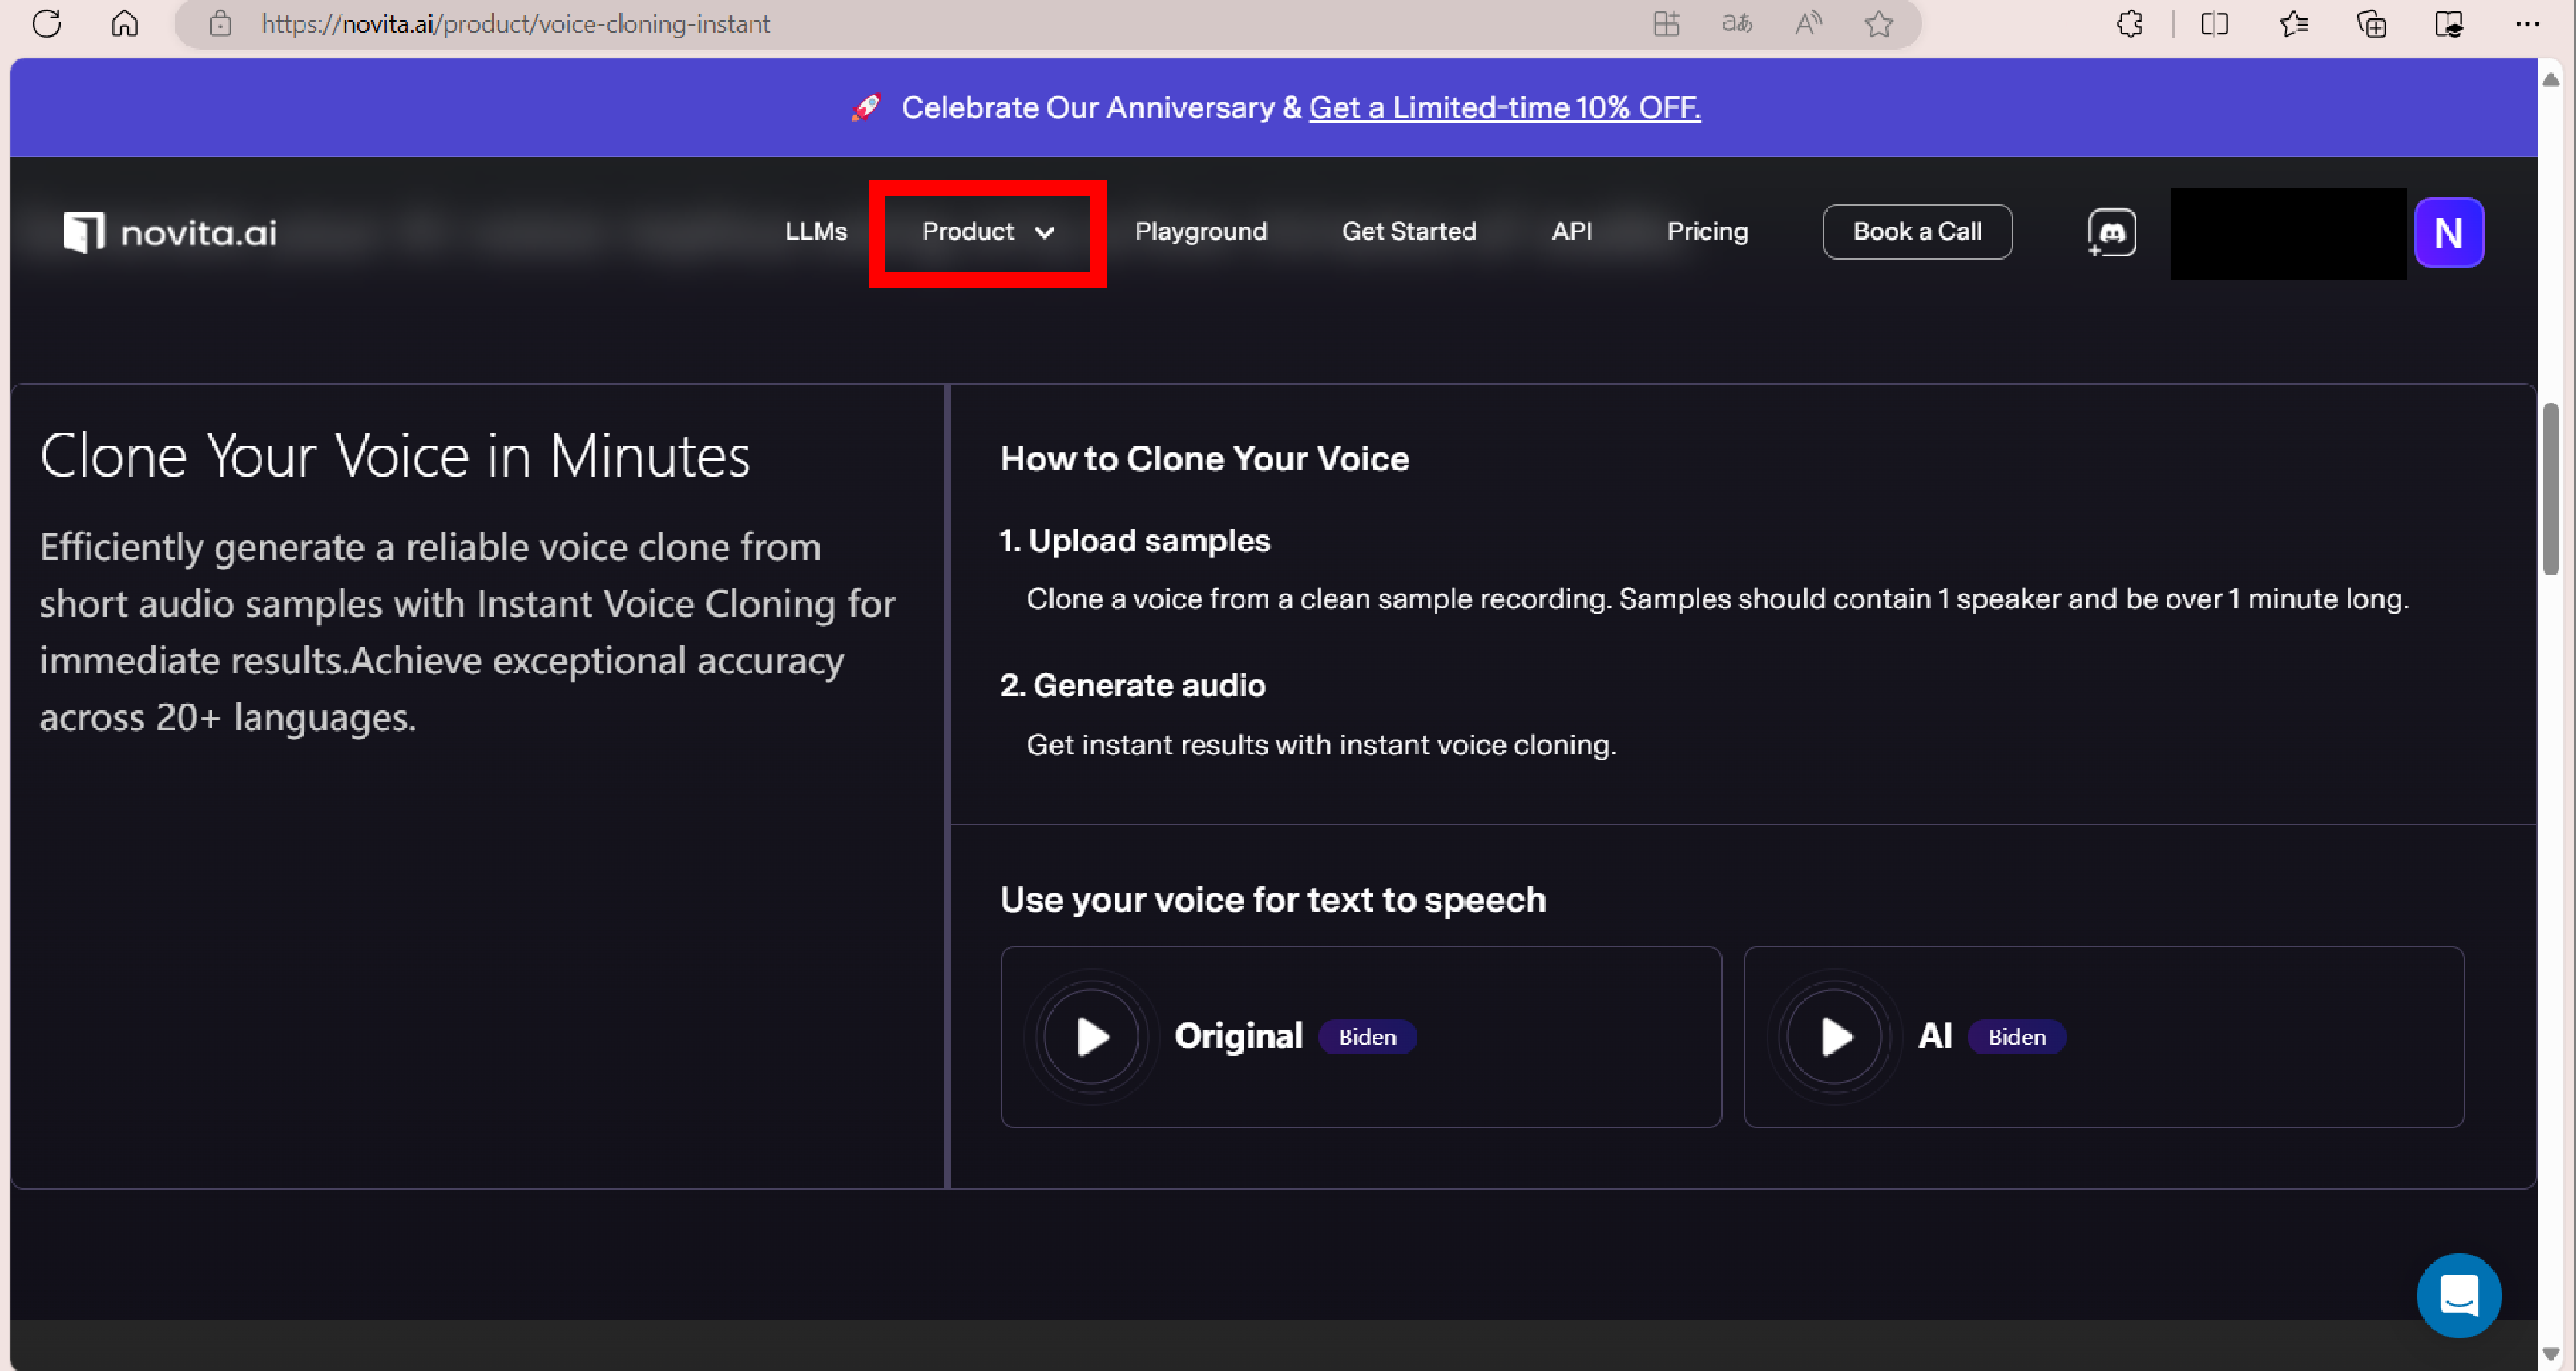
Task: Click the Book a Call button
Action: (1916, 232)
